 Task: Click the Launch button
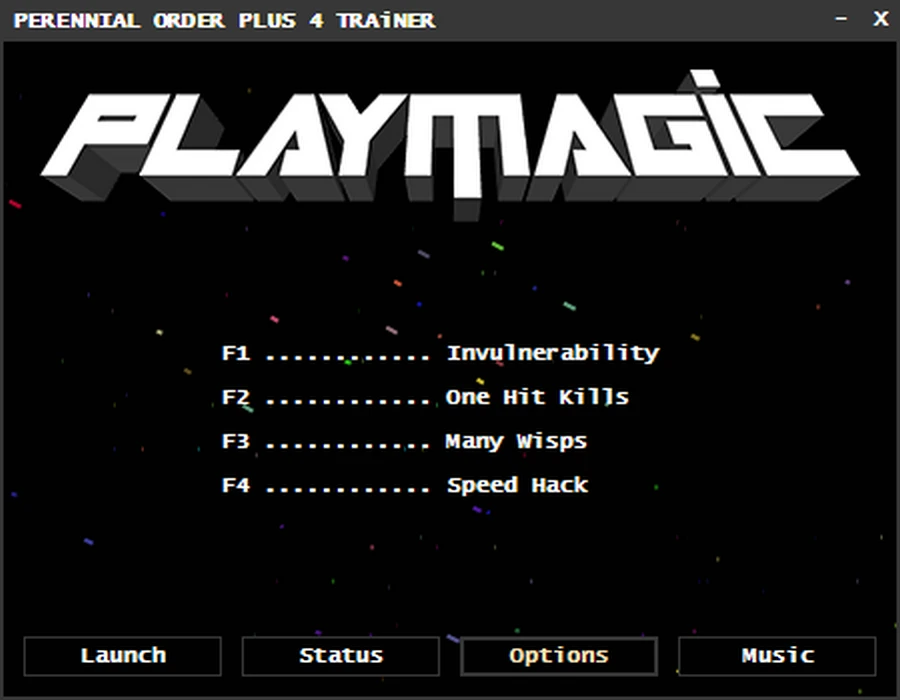tap(122, 656)
